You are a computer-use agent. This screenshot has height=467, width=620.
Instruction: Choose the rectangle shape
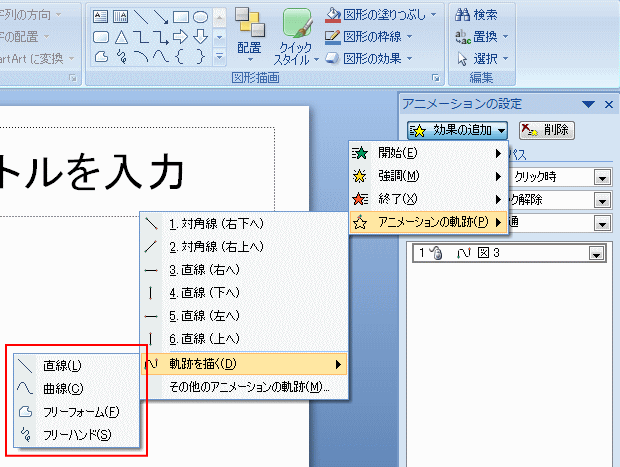tap(181, 17)
